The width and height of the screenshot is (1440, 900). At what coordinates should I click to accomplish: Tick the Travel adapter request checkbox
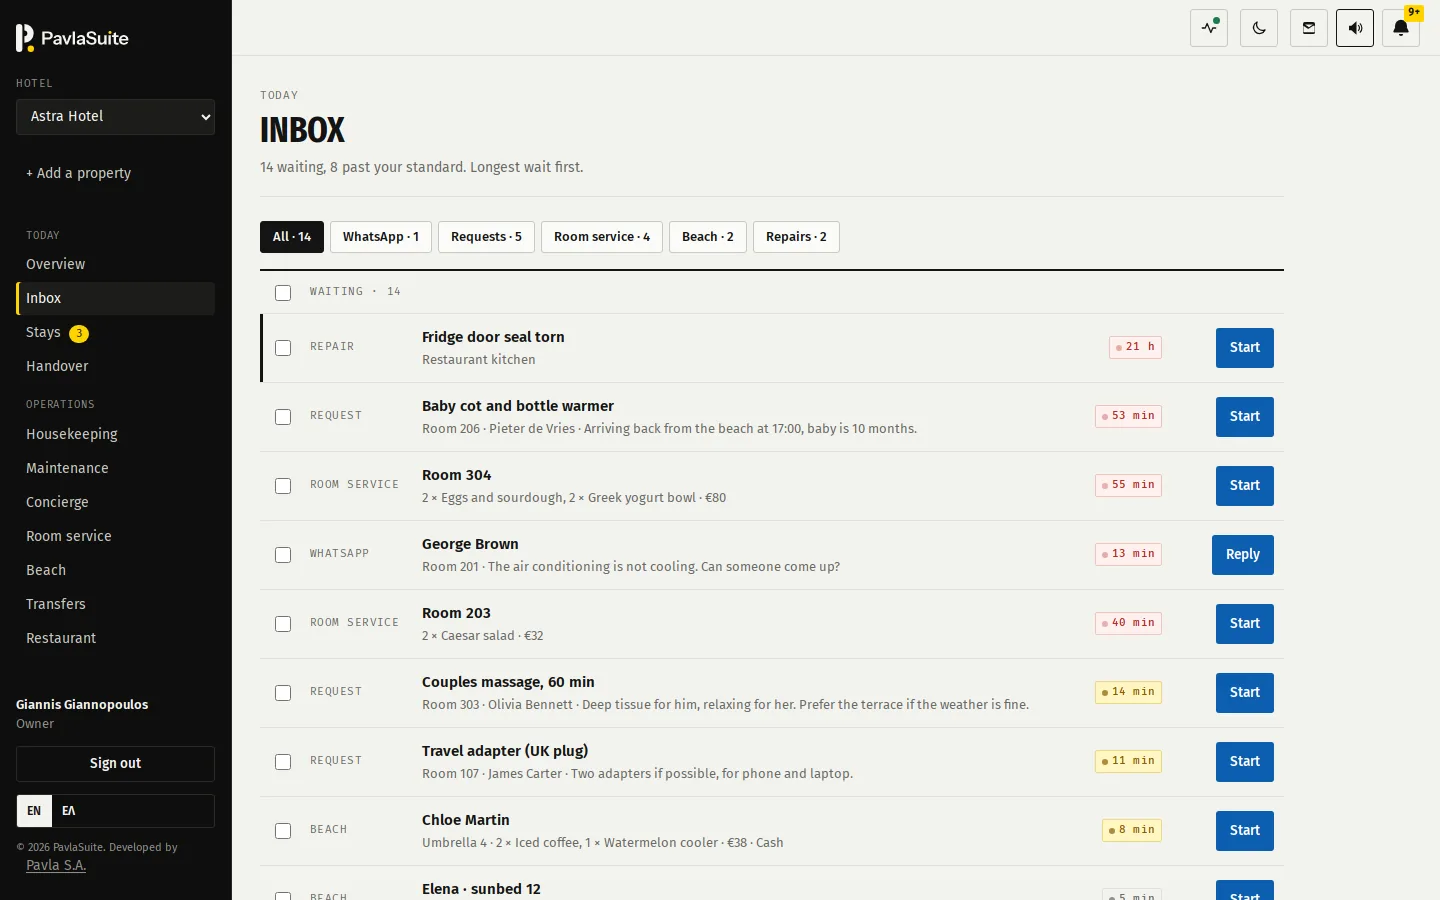[x=283, y=762]
